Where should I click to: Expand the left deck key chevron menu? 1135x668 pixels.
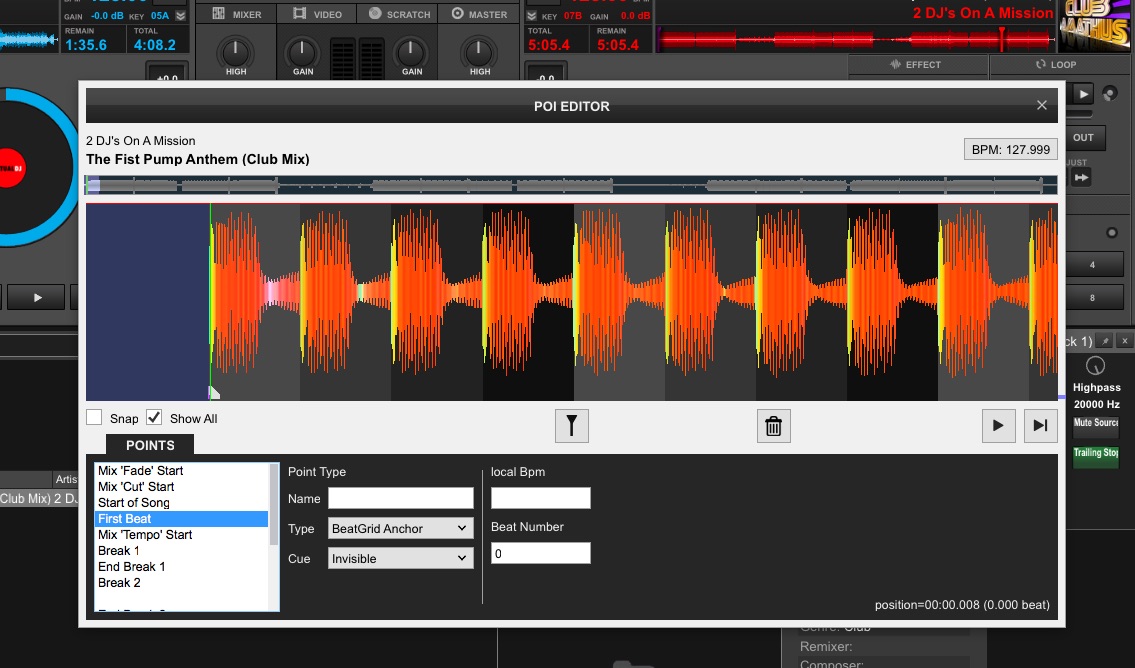(181, 15)
